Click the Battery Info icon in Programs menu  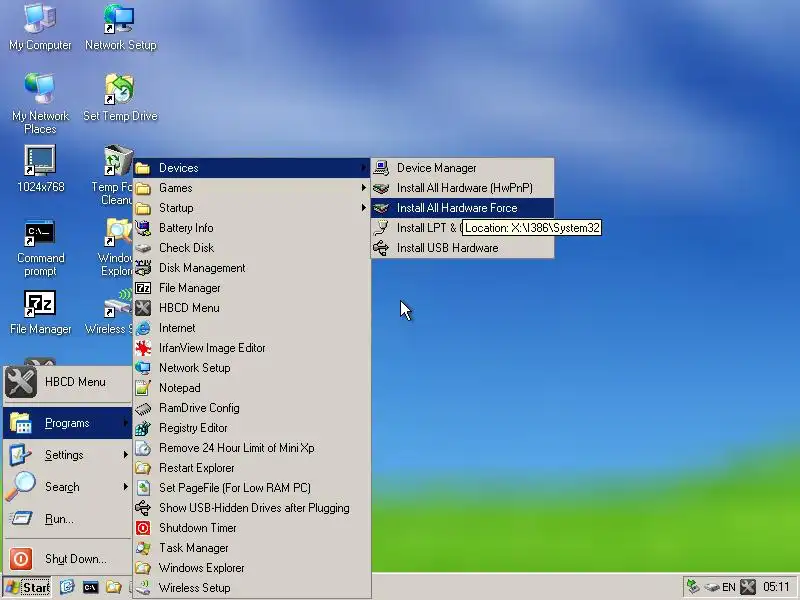click(x=143, y=228)
